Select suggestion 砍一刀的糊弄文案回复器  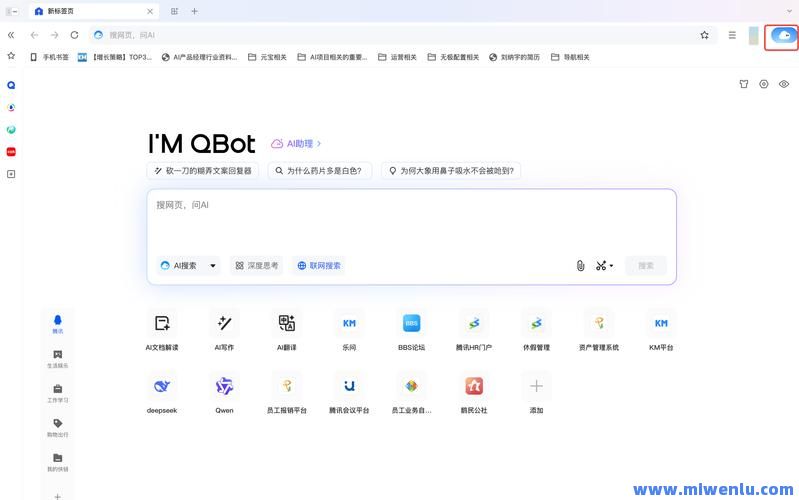tap(203, 171)
